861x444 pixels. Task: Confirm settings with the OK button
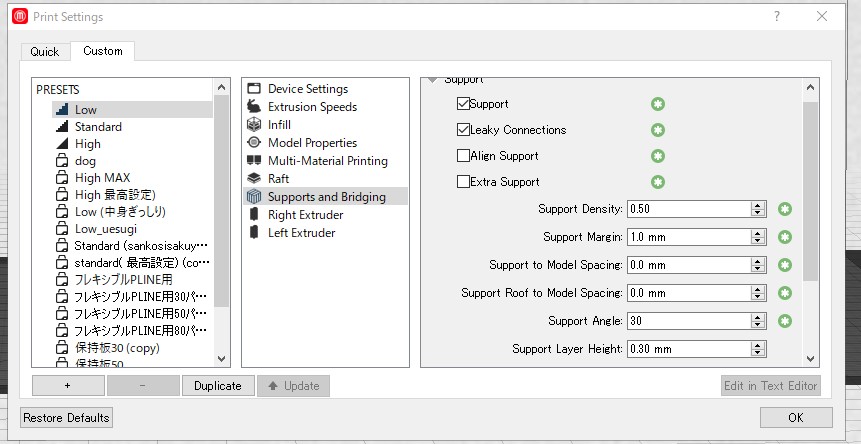pos(796,418)
